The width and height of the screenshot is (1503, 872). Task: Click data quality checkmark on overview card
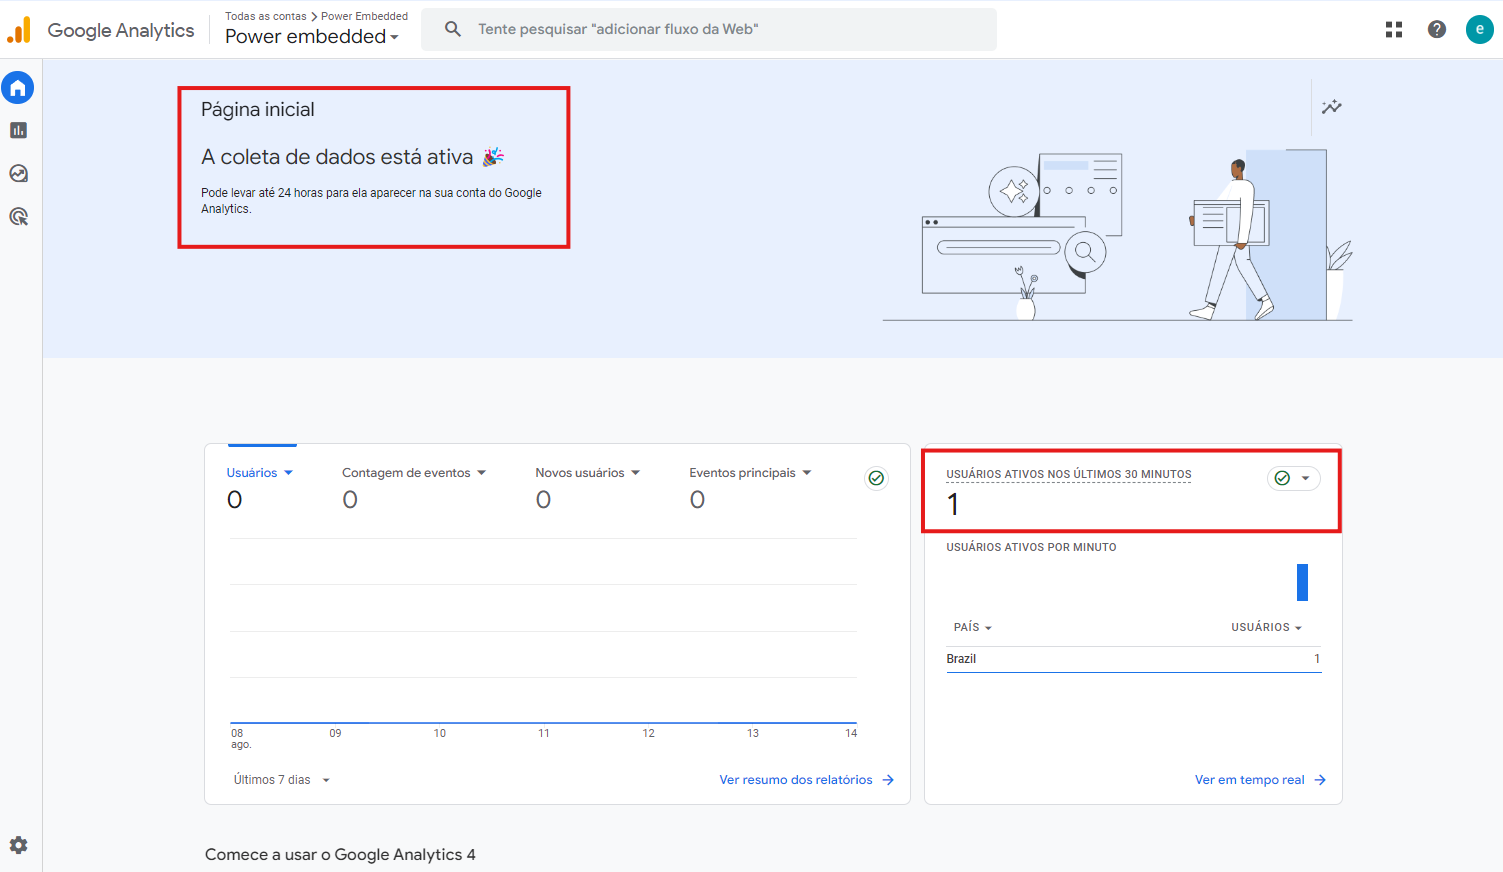click(876, 479)
